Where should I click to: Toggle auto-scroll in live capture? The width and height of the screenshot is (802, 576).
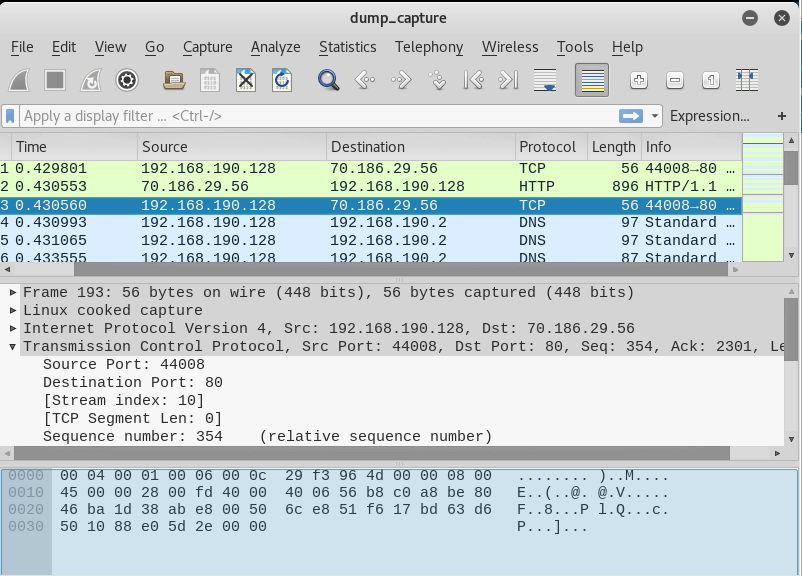(545, 80)
